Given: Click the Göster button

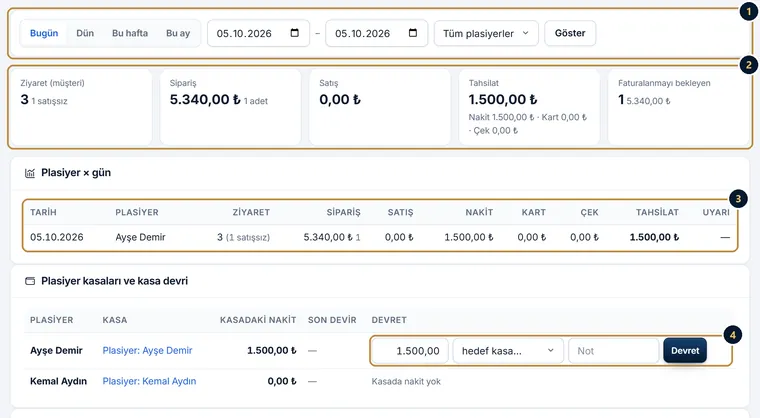Looking at the screenshot, I should (570, 33).
